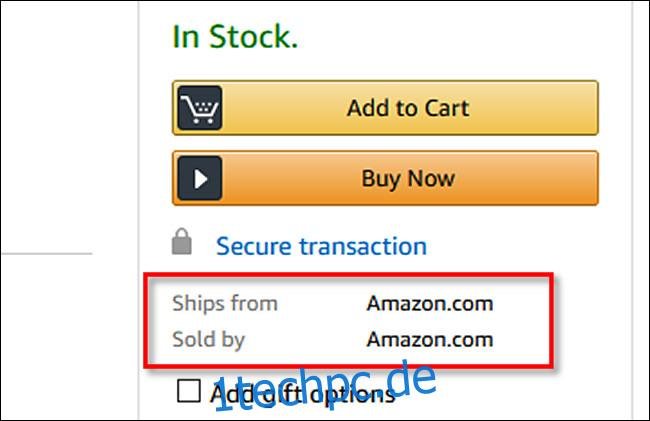This screenshot has width=650, height=421.
Task: Click the play arrow icon on Buy Now
Action: (x=200, y=179)
